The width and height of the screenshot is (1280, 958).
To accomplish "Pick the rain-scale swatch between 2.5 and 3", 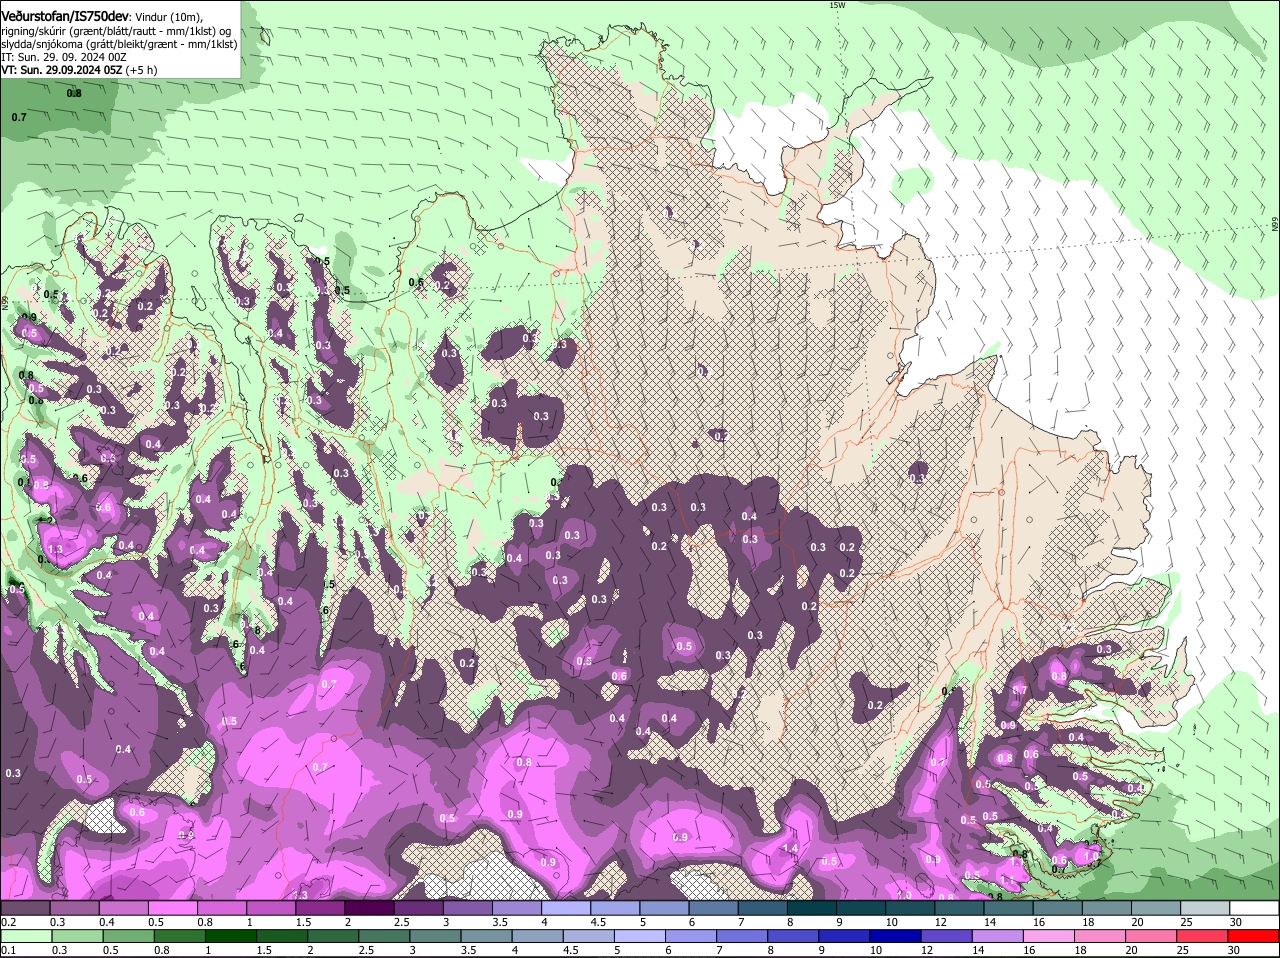I will point(383,936).
